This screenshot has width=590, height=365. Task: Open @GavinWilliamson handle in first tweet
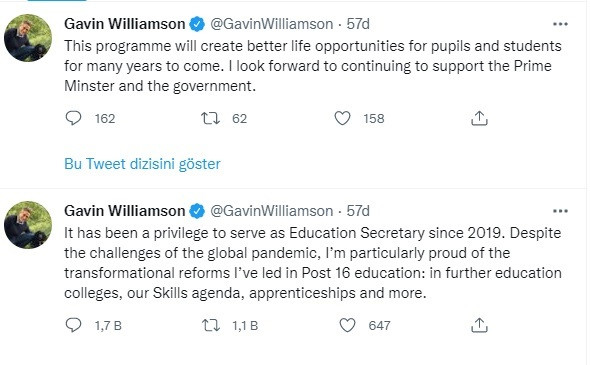coord(271,24)
